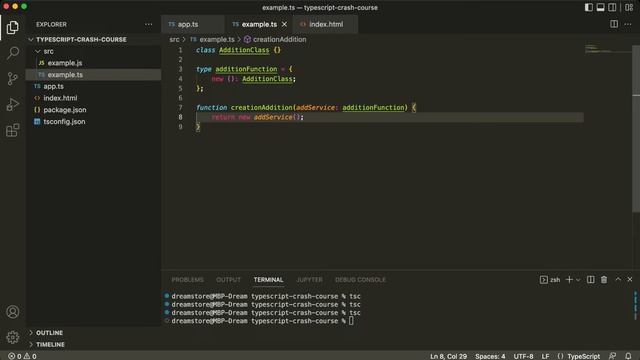Switch to the JUPYTER panel tab
The height and width of the screenshot is (360, 640).
pos(309,280)
